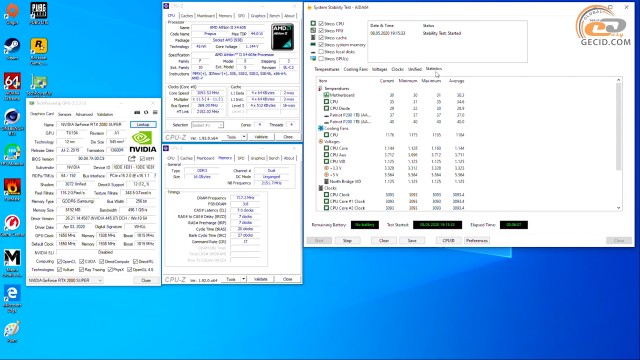Click the Lookup button in GPU-Z
This screenshot has height=360, width=640.
click(x=143, y=124)
